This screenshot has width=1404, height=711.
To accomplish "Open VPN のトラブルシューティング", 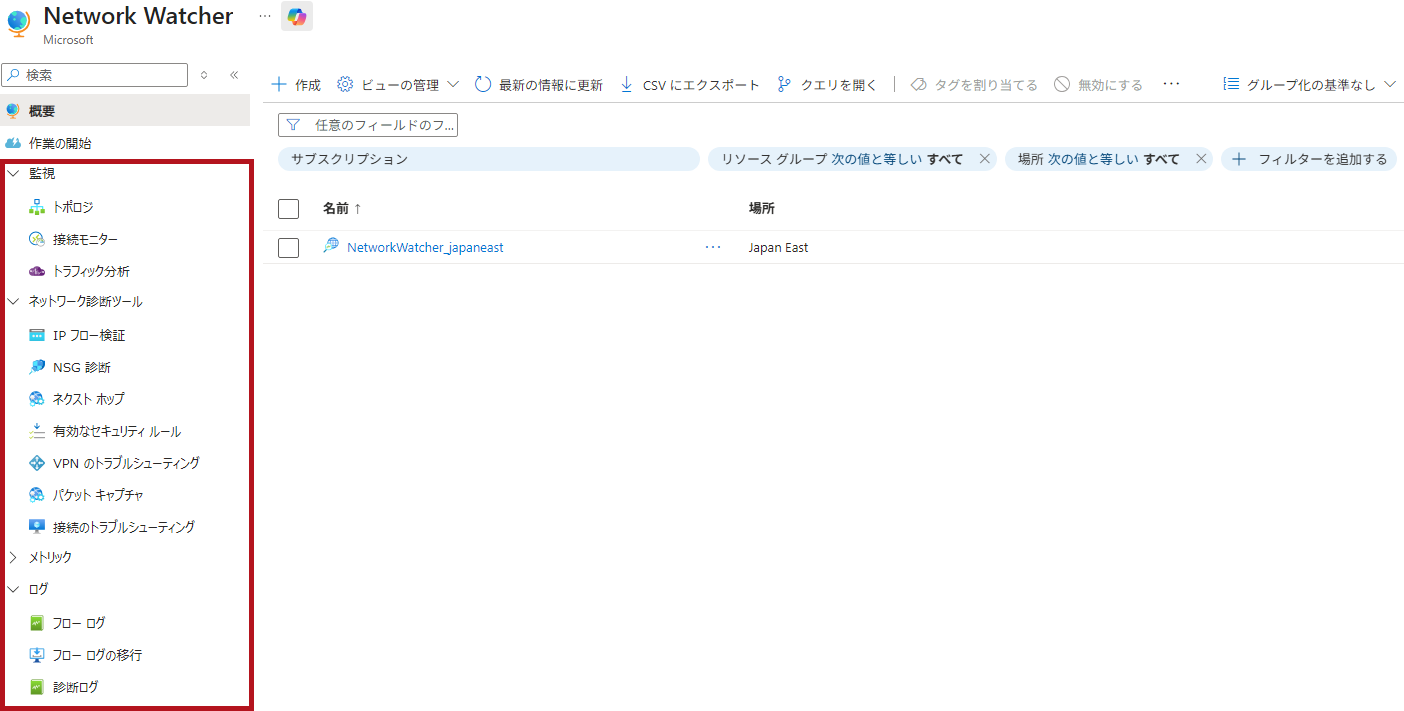I will click(126, 463).
